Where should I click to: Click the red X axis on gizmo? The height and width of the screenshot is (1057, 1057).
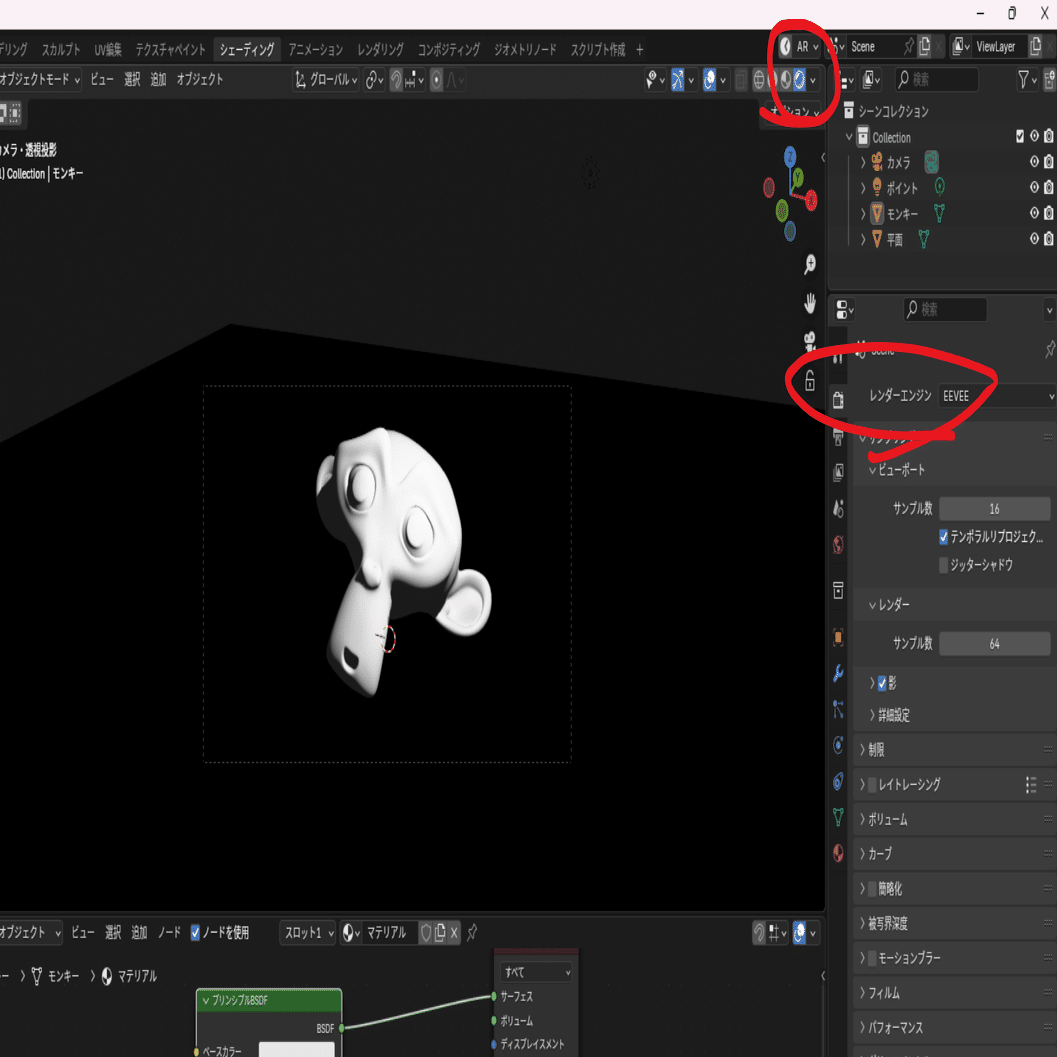click(811, 200)
